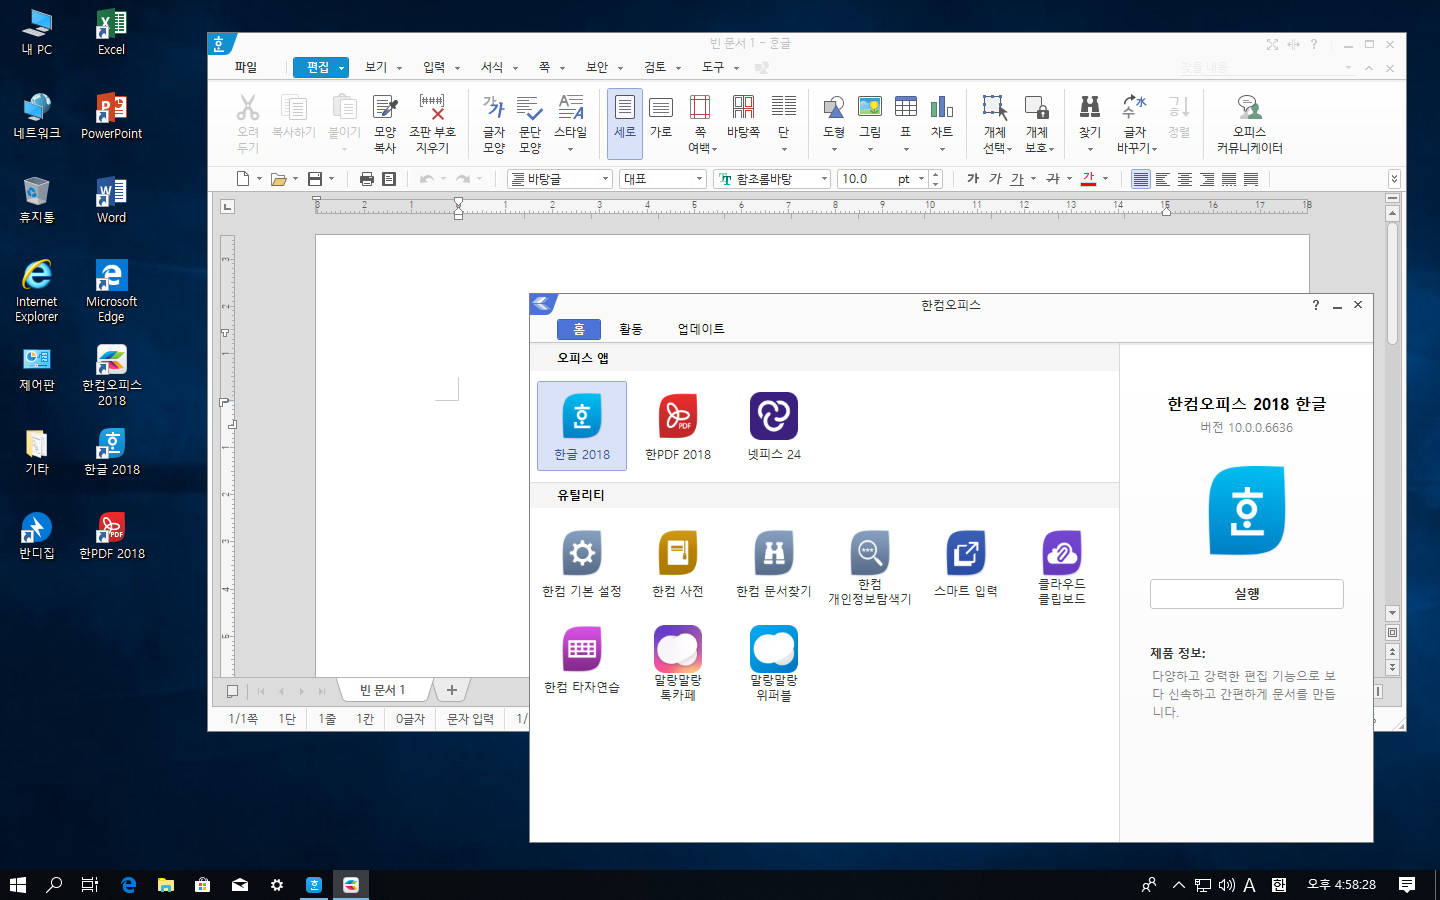Switch to the 활동 tab

point(630,329)
